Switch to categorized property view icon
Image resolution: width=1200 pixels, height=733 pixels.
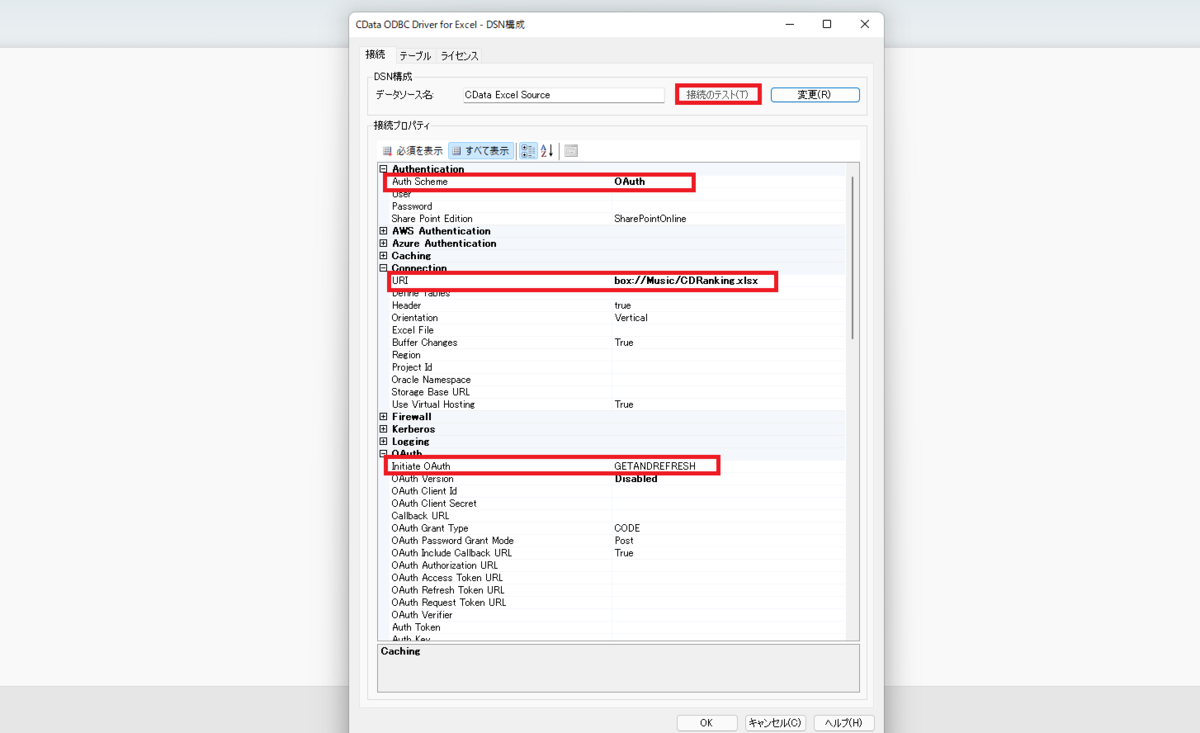[527, 150]
